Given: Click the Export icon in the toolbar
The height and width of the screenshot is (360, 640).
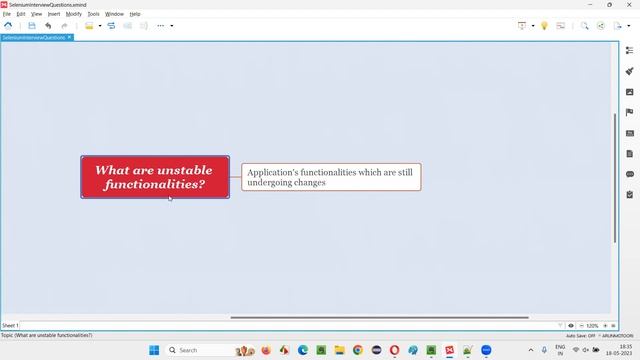Looking at the screenshot, I should pyautogui.click(x=618, y=26).
